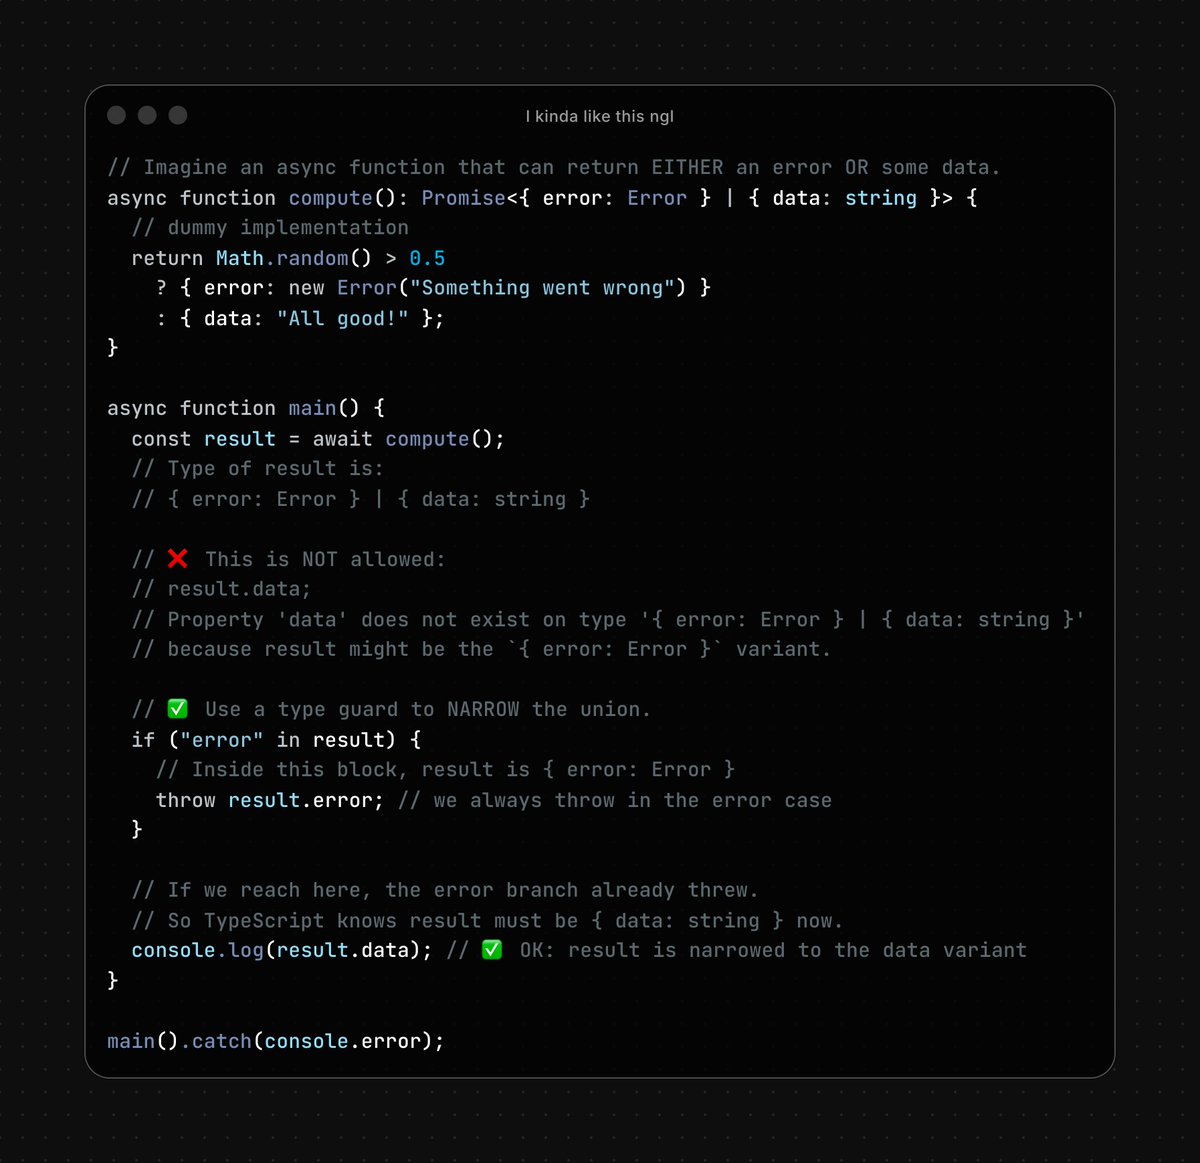Image resolution: width=1200 pixels, height=1163 pixels.
Task: Click the numeric literal 0.5
Action: [427, 258]
